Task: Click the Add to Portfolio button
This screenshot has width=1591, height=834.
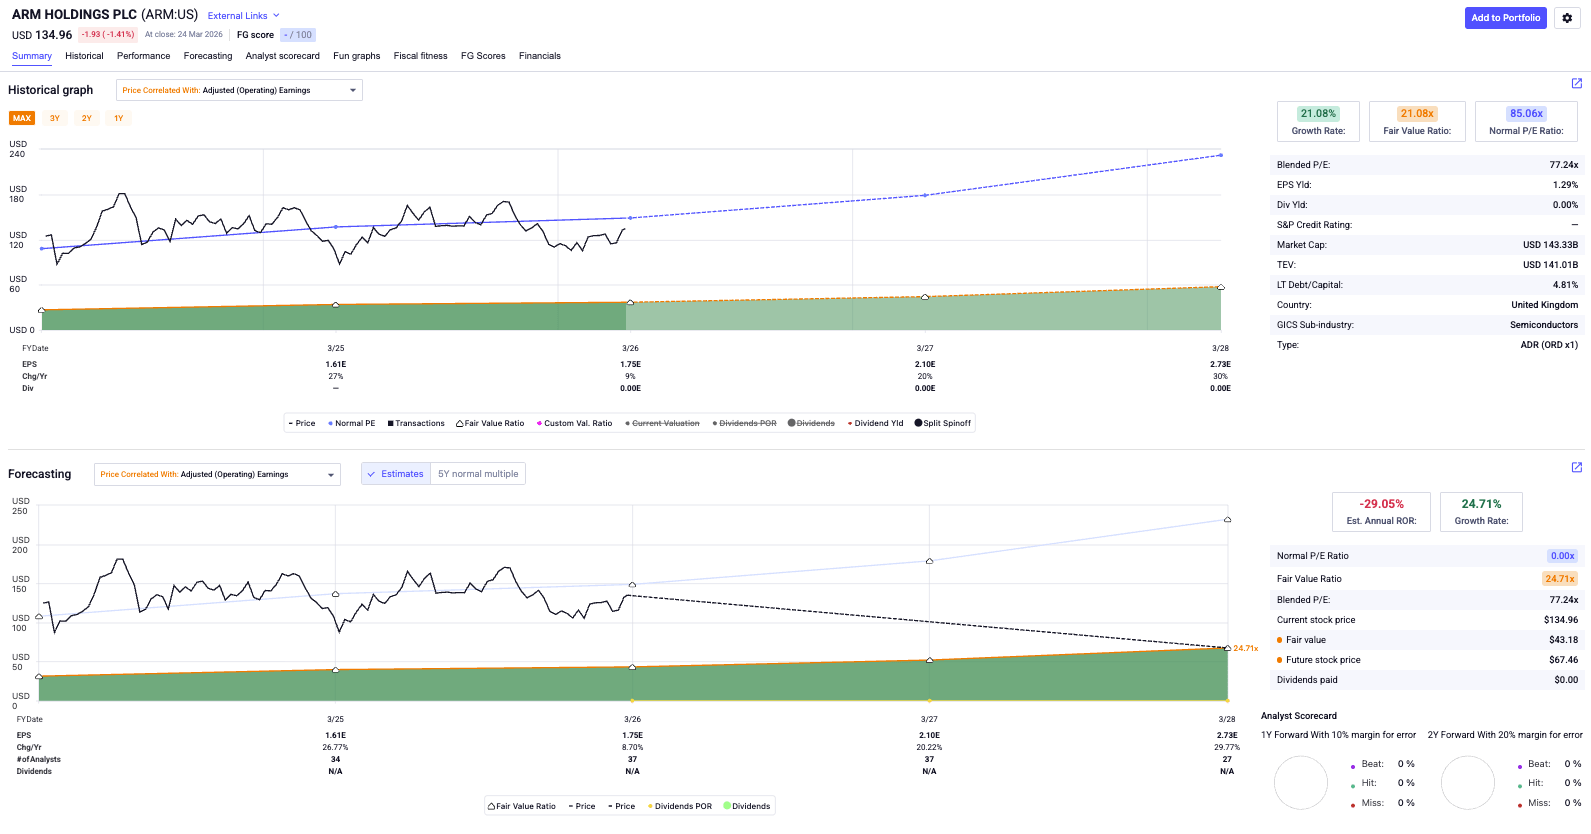Action: [1505, 18]
